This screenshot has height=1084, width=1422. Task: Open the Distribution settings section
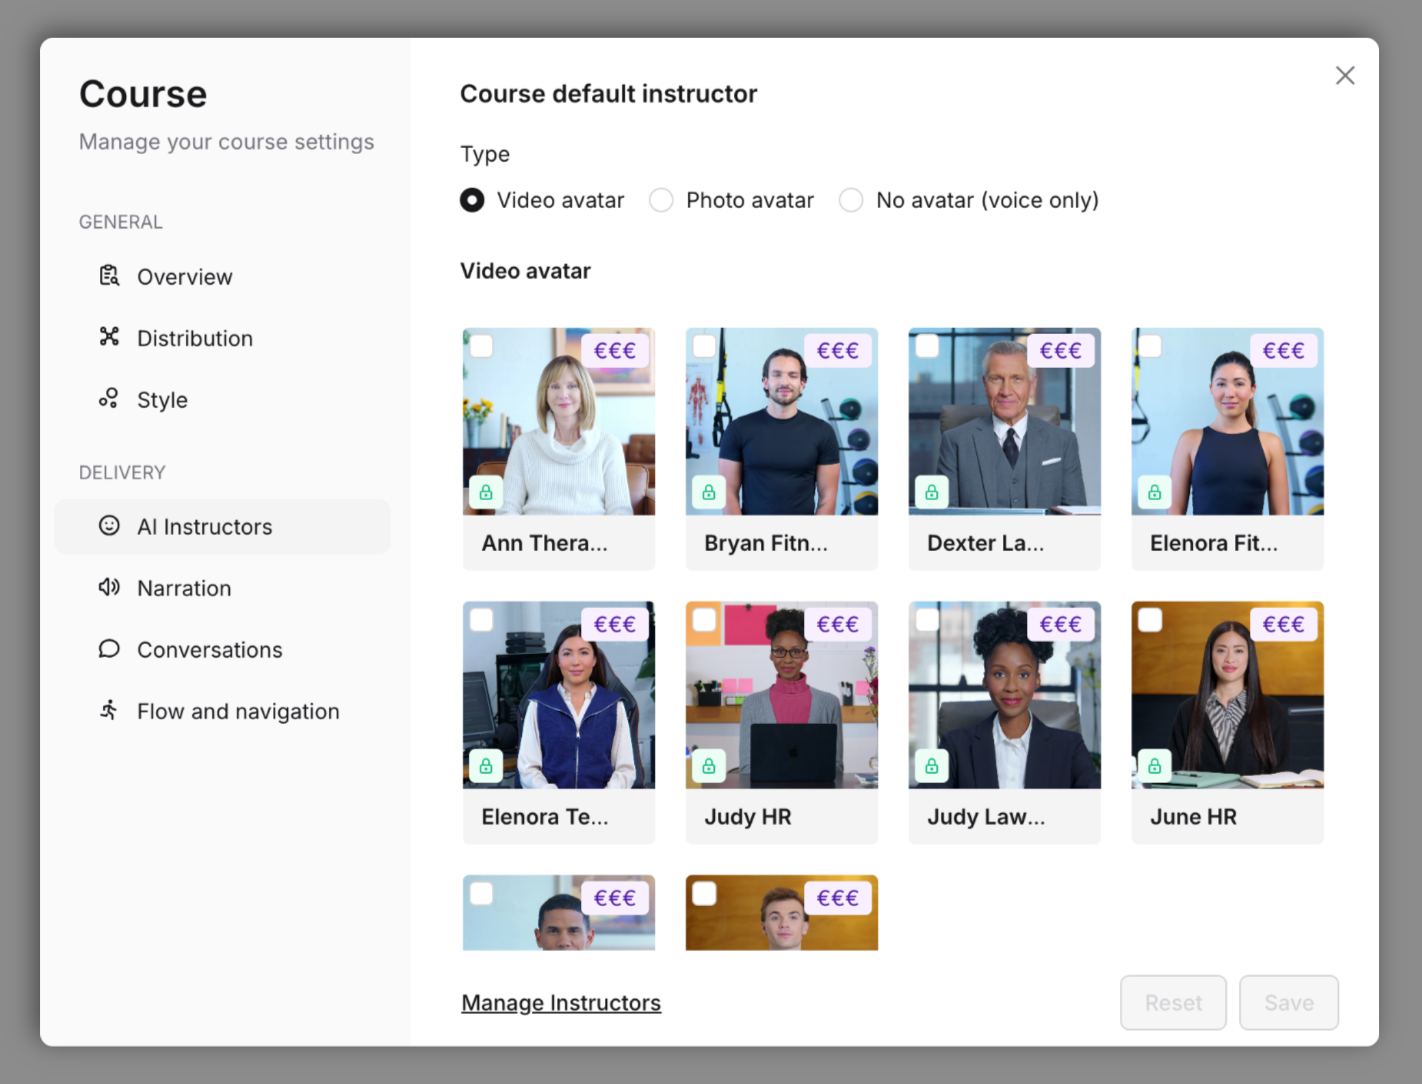click(x=194, y=338)
